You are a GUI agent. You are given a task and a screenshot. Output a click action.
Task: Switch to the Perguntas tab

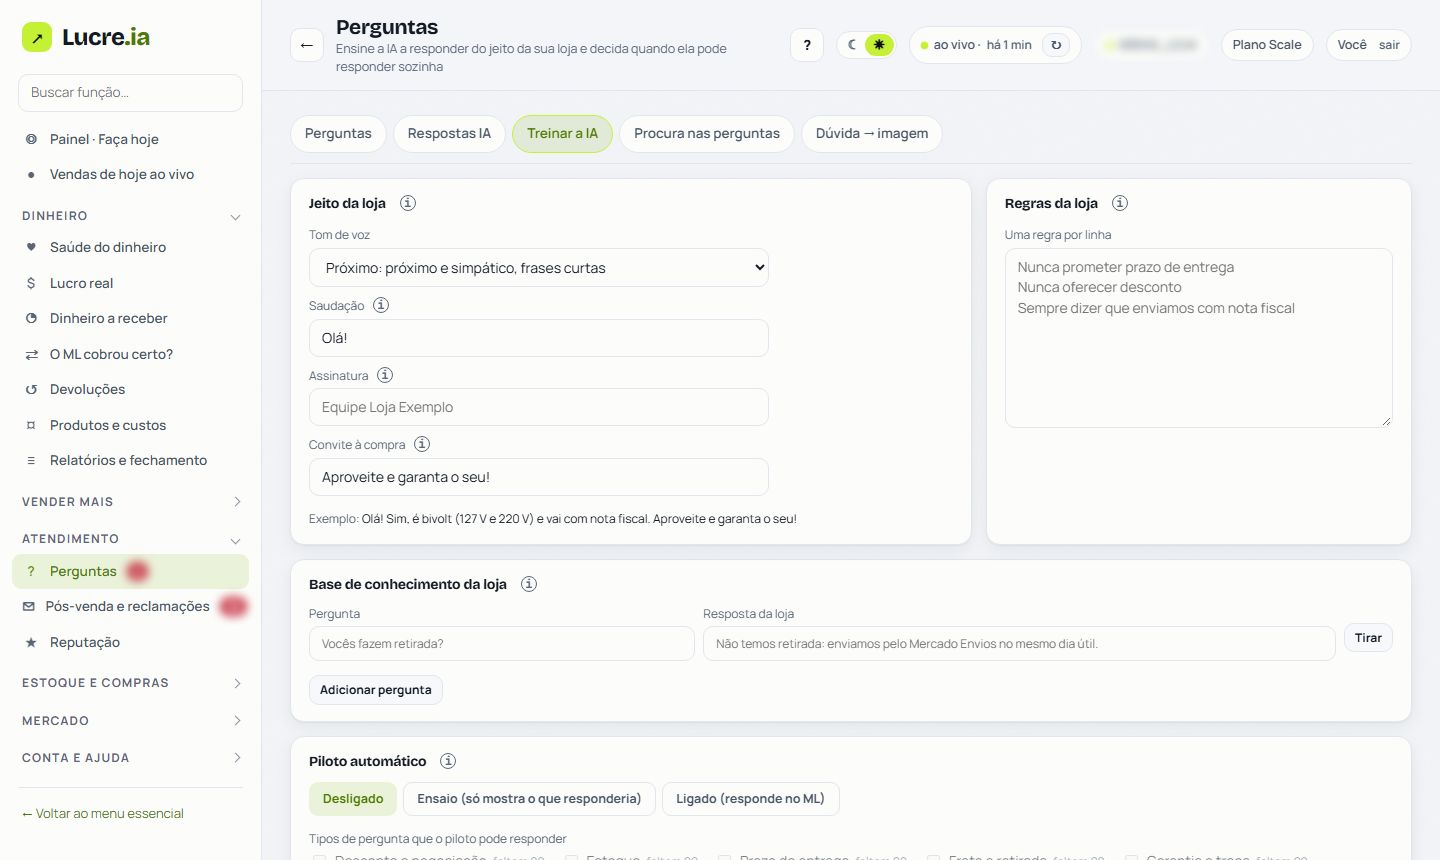[x=338, y=134]
